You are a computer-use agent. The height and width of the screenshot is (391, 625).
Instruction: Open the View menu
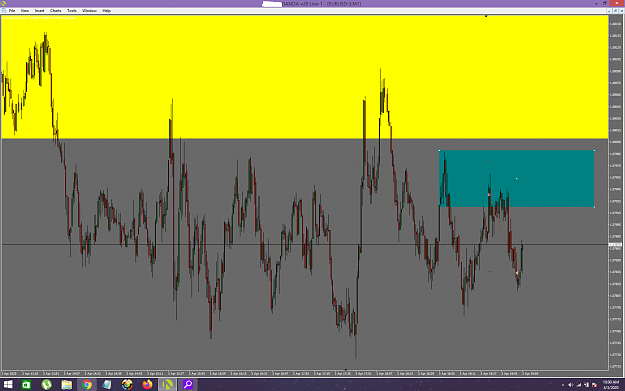[25, 11]
